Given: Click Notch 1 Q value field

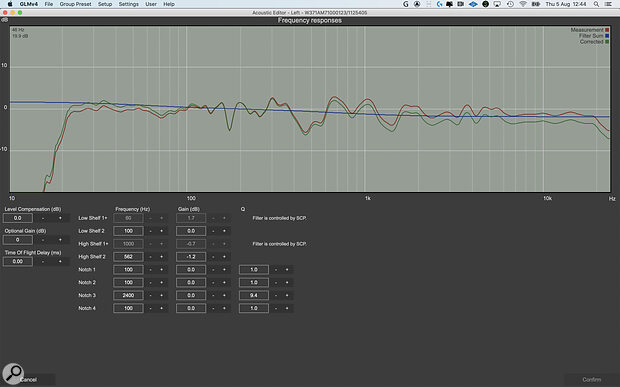Looking at the screenshot, I should point(254,270).
